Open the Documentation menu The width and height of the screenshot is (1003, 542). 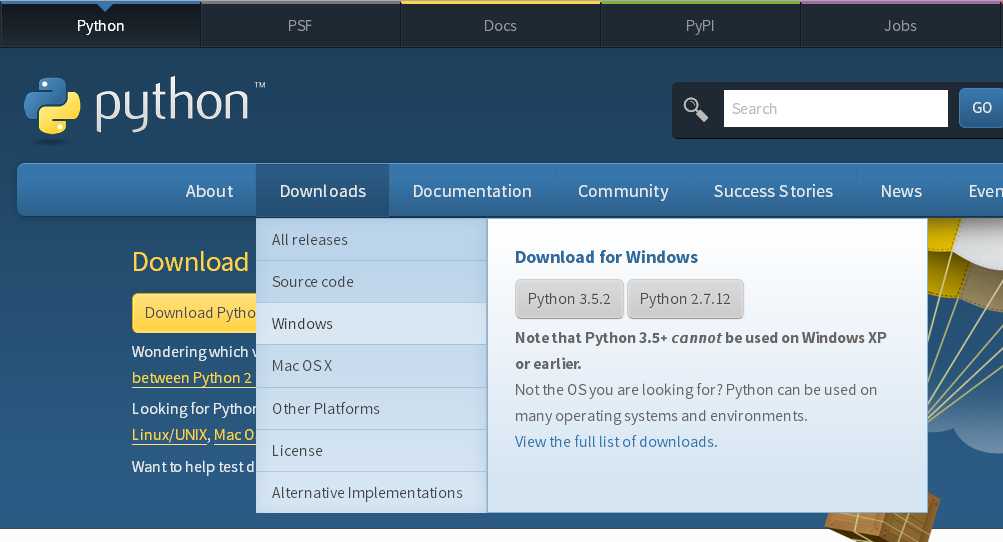[472, 191]
